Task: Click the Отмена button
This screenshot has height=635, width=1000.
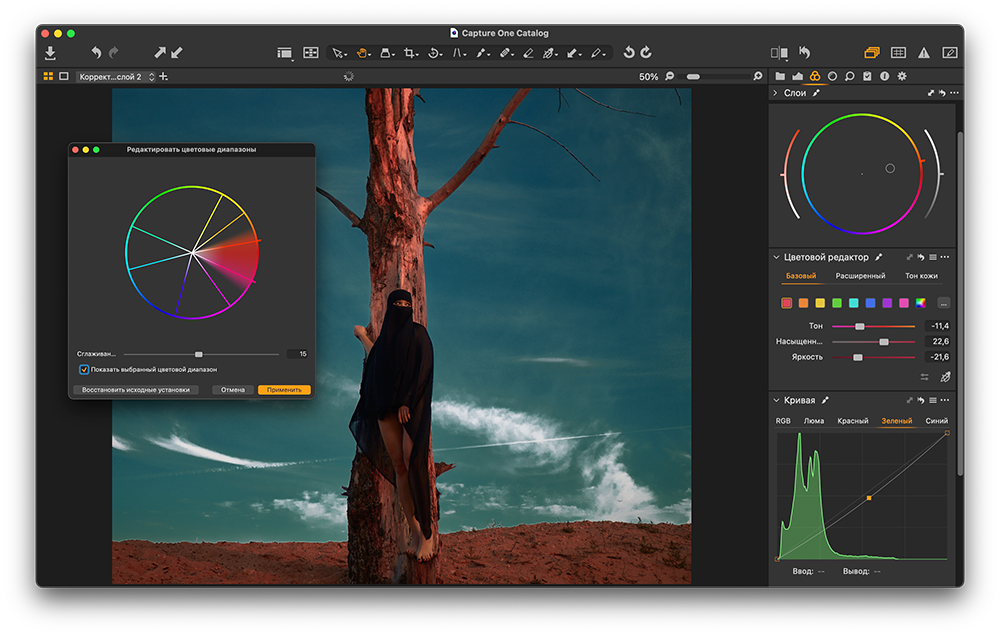Action: pos(233,390)
